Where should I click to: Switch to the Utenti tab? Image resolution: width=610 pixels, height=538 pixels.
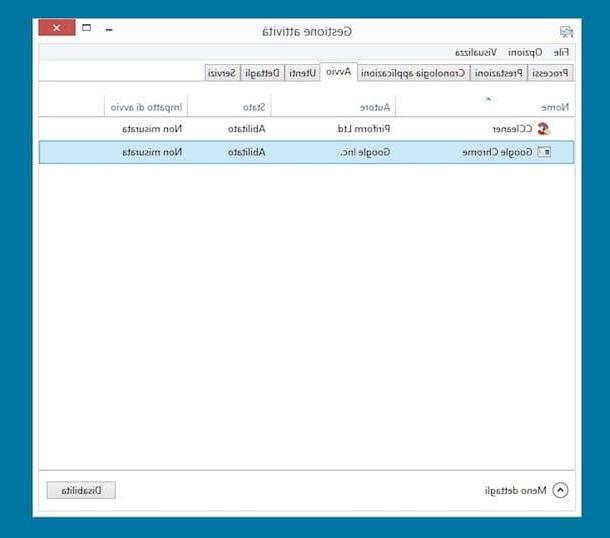pyautogui.click(x=302, y=73)
